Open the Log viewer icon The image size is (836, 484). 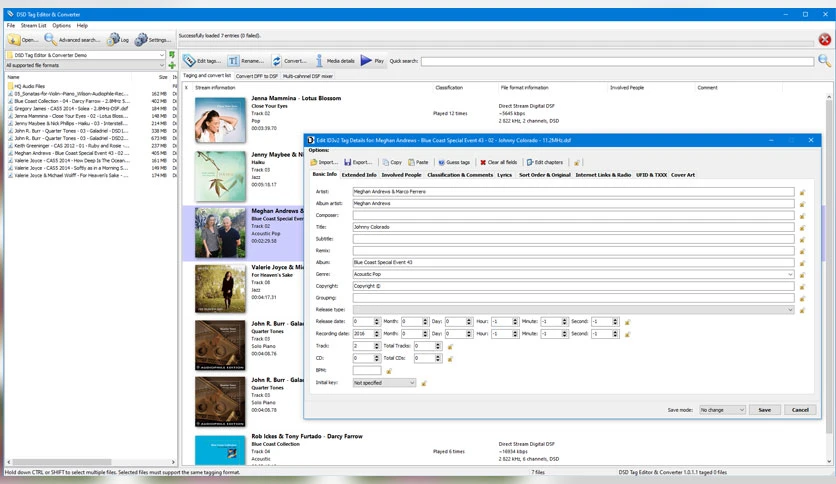tap(118, 39)
